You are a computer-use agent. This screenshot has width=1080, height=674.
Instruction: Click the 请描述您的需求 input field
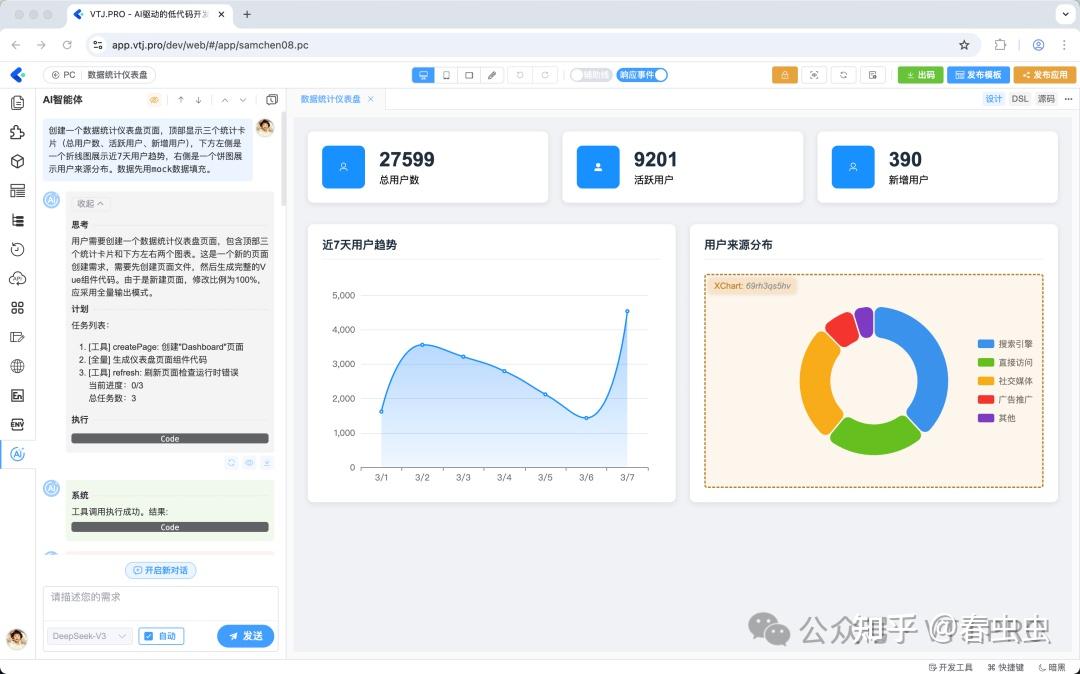(160, 603)
